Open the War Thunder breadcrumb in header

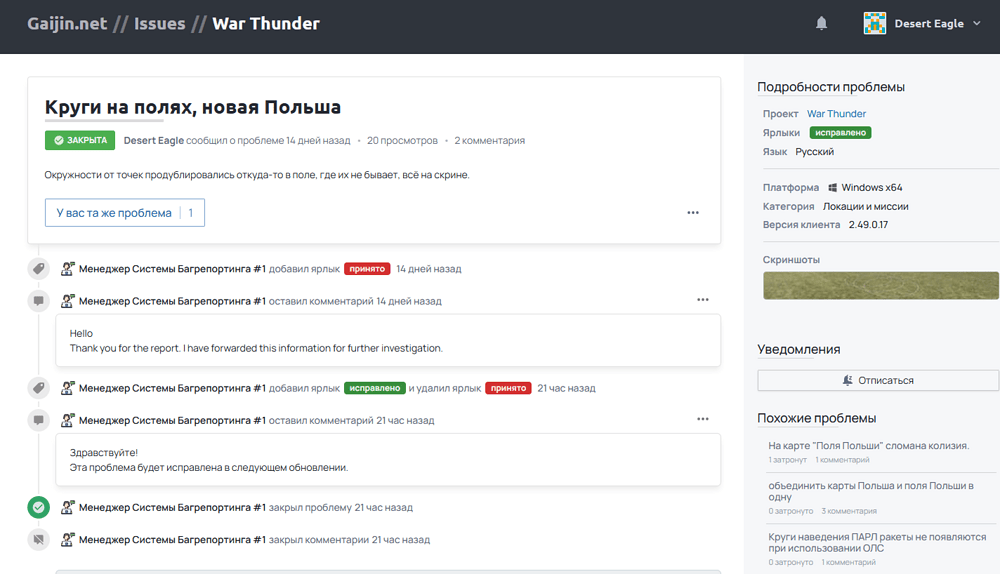(266, 23)
